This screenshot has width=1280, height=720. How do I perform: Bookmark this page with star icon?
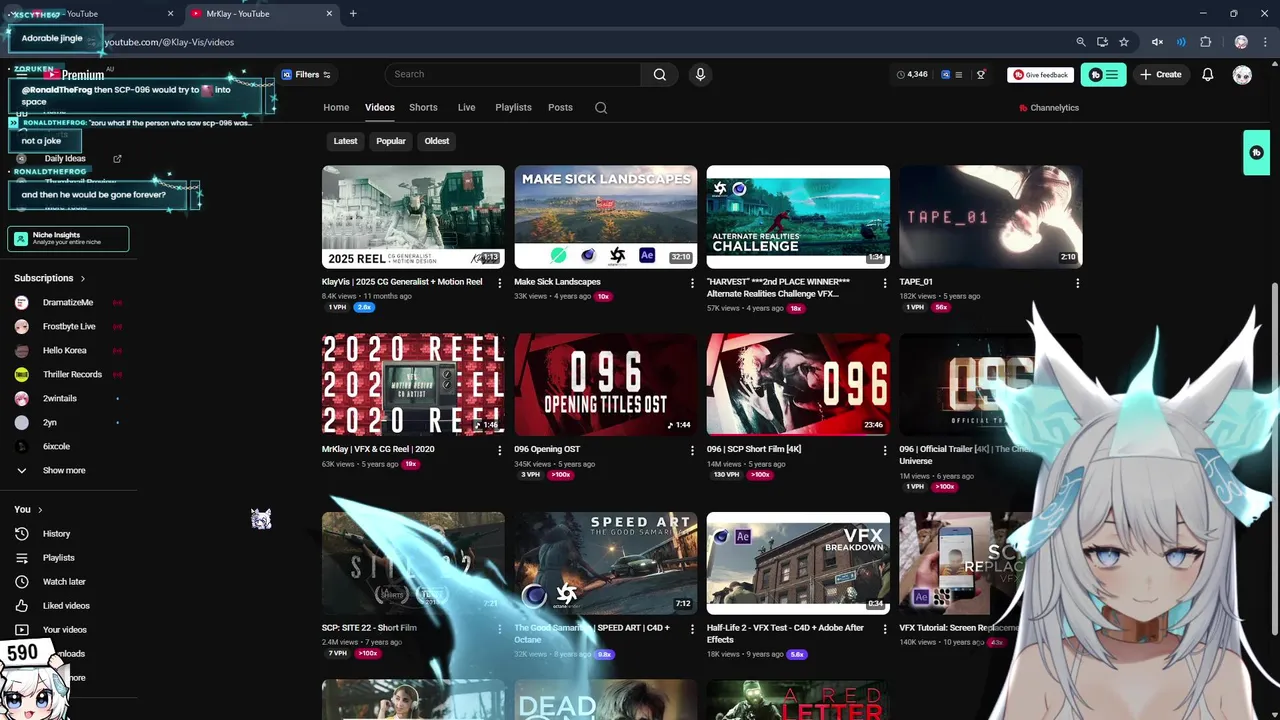[x=1124, y=42]
